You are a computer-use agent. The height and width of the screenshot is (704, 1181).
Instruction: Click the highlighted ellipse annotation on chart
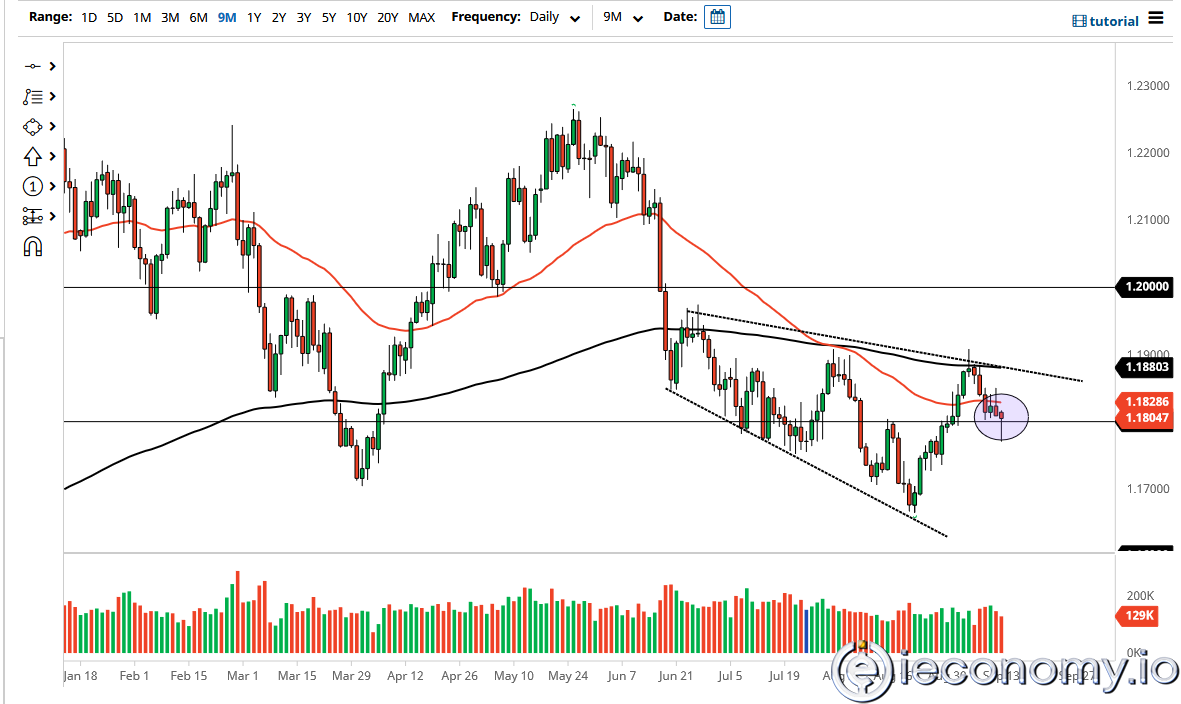(x=1001, y=417)
